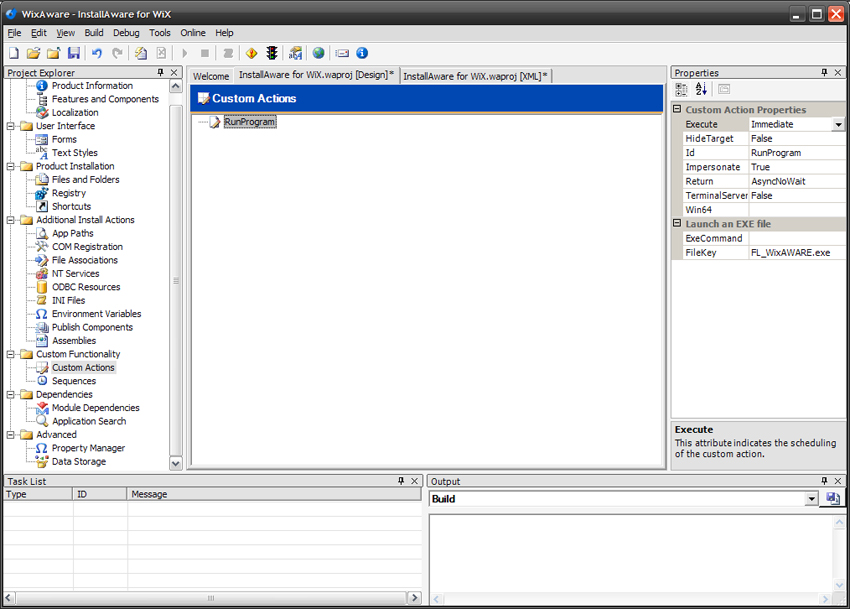Open Property Manager tree item

[x=88, y=448]
